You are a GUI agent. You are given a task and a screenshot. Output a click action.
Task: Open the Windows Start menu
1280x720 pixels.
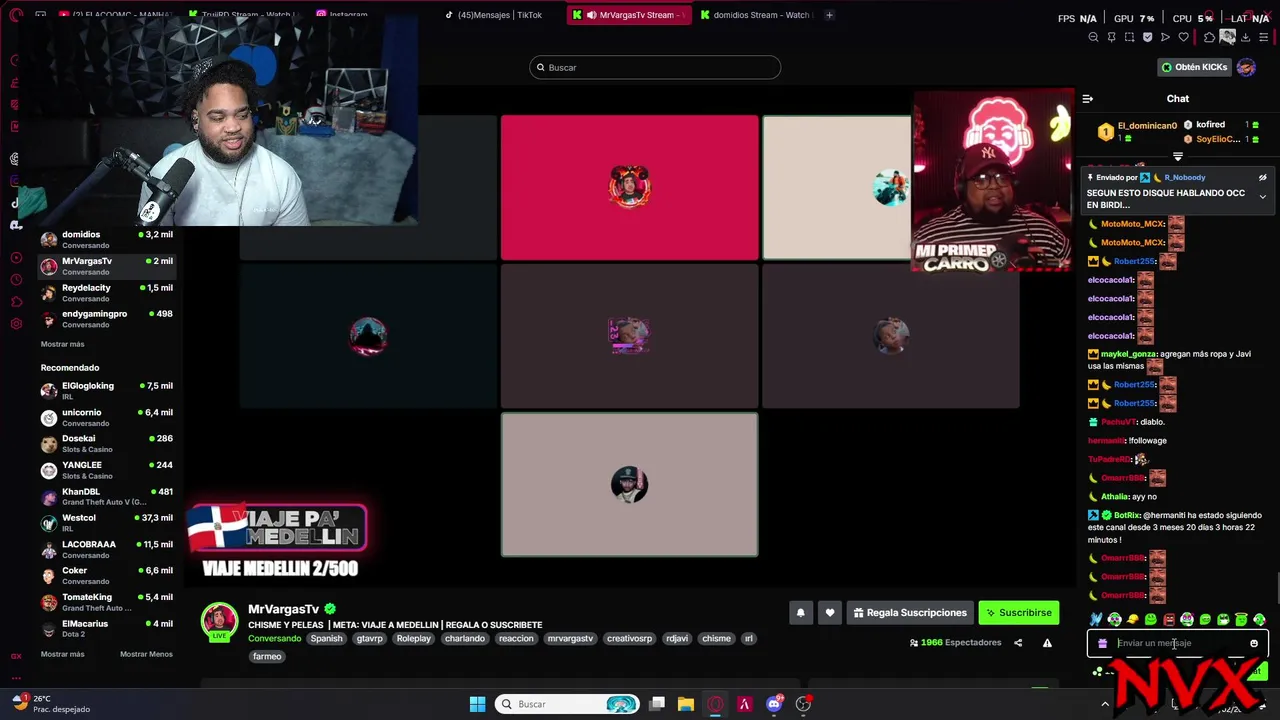477,704
